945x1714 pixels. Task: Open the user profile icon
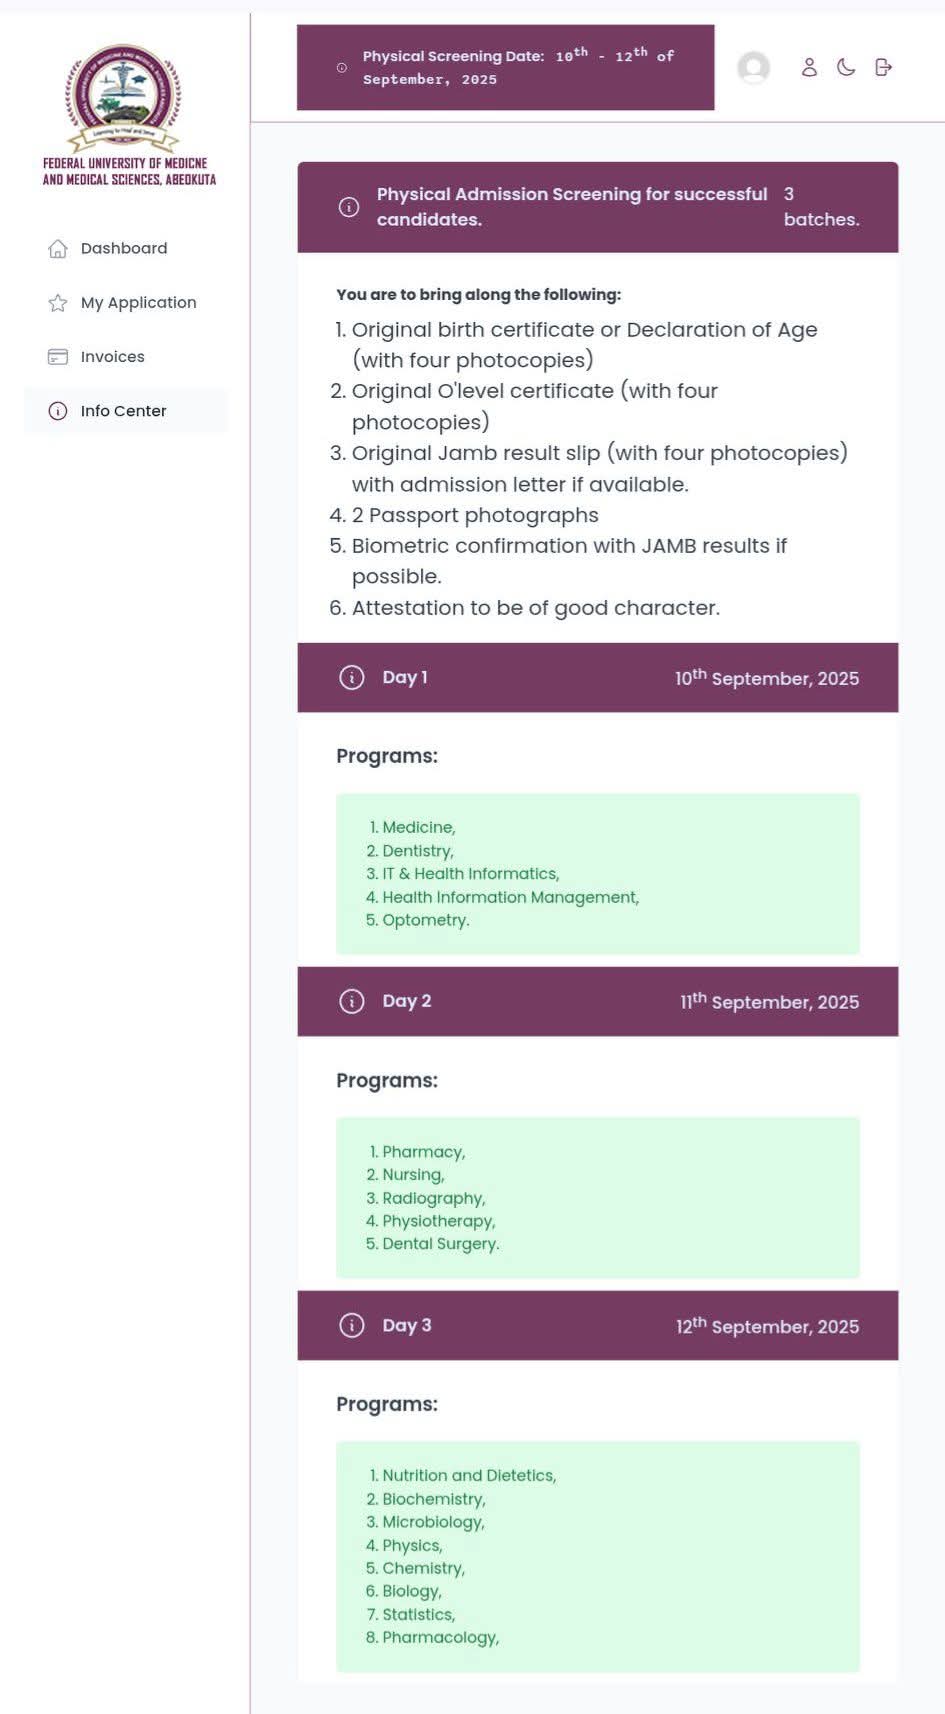(x=809, y=67)
